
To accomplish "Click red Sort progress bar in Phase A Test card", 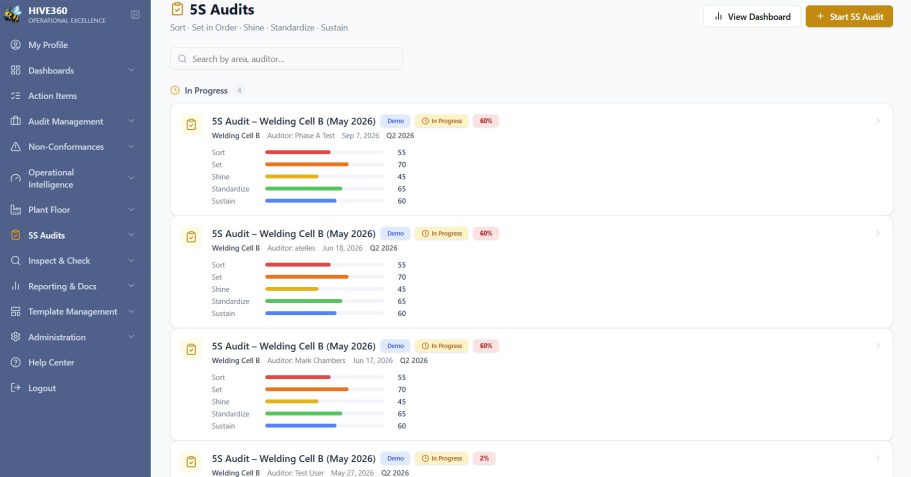I will 298,152.
